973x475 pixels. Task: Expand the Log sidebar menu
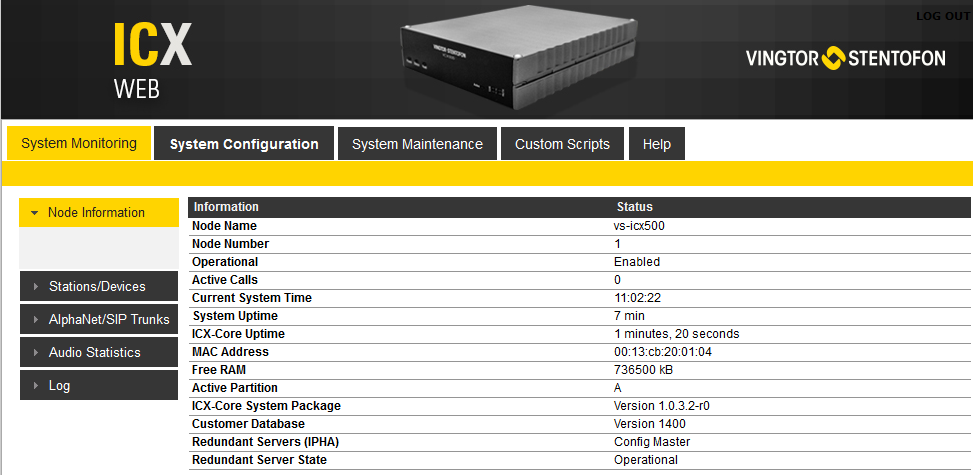pos(60,385)
